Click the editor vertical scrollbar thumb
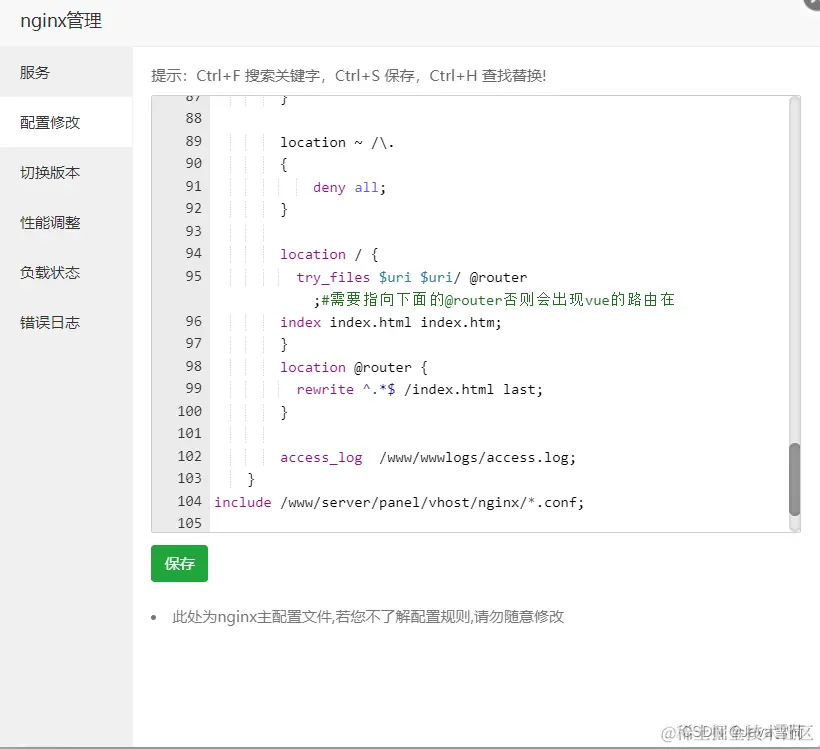 (794, 479)
